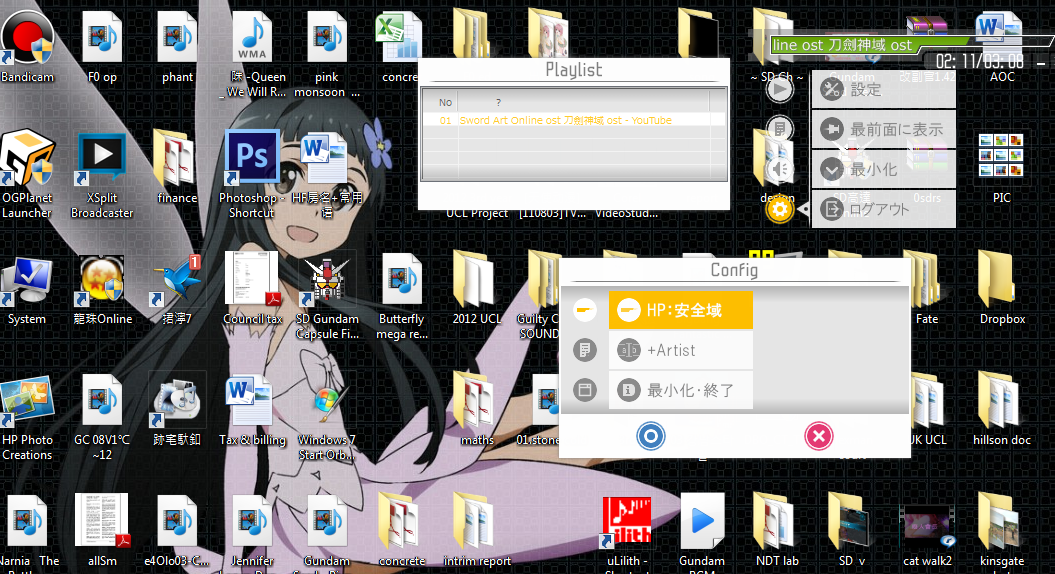Open the finance folder

(177, 168)
